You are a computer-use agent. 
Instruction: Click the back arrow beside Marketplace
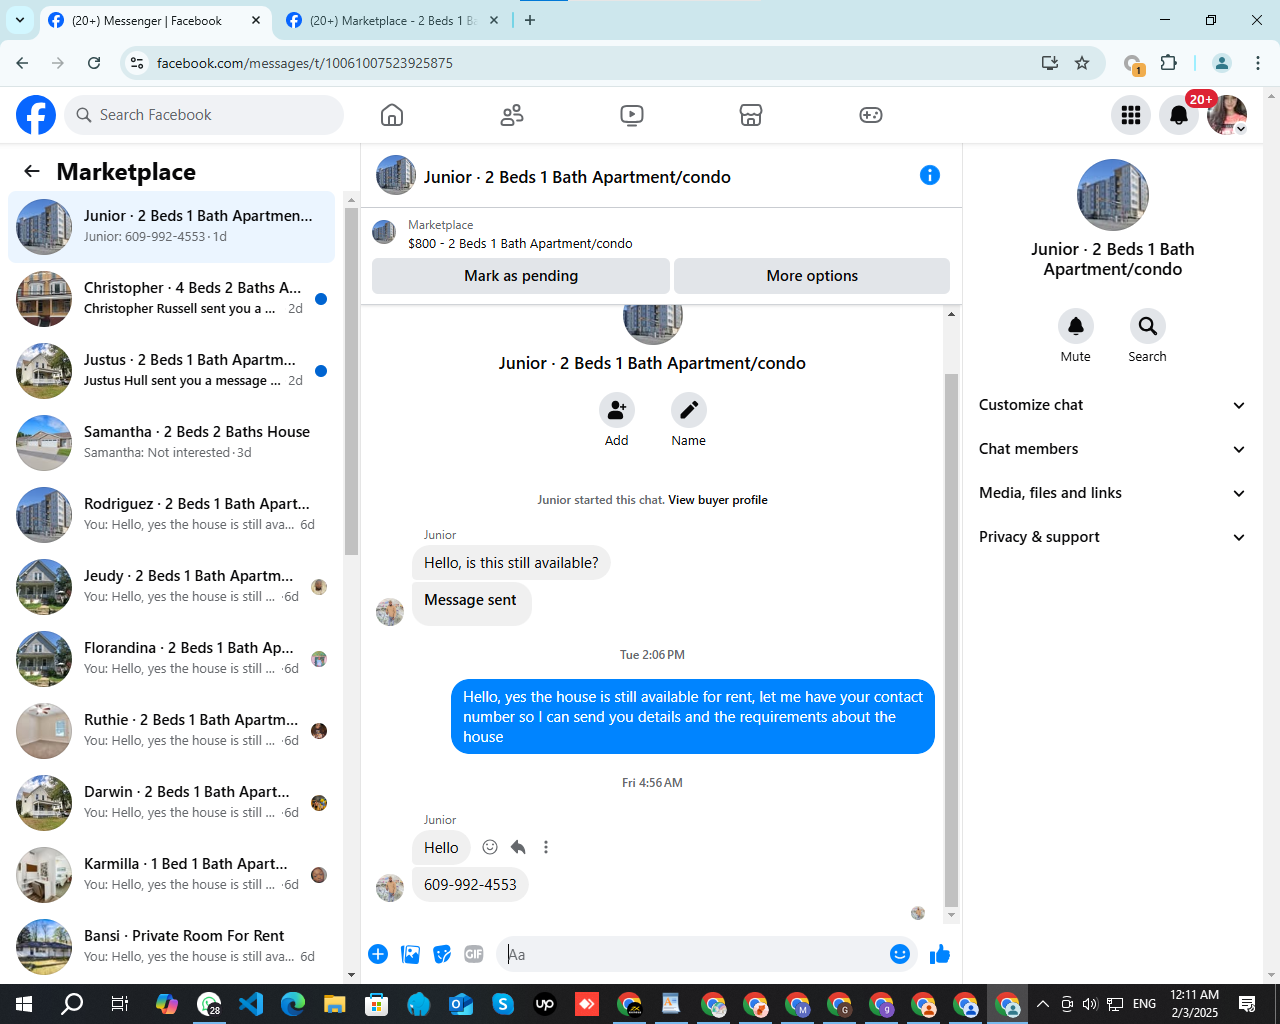(32, 171)
